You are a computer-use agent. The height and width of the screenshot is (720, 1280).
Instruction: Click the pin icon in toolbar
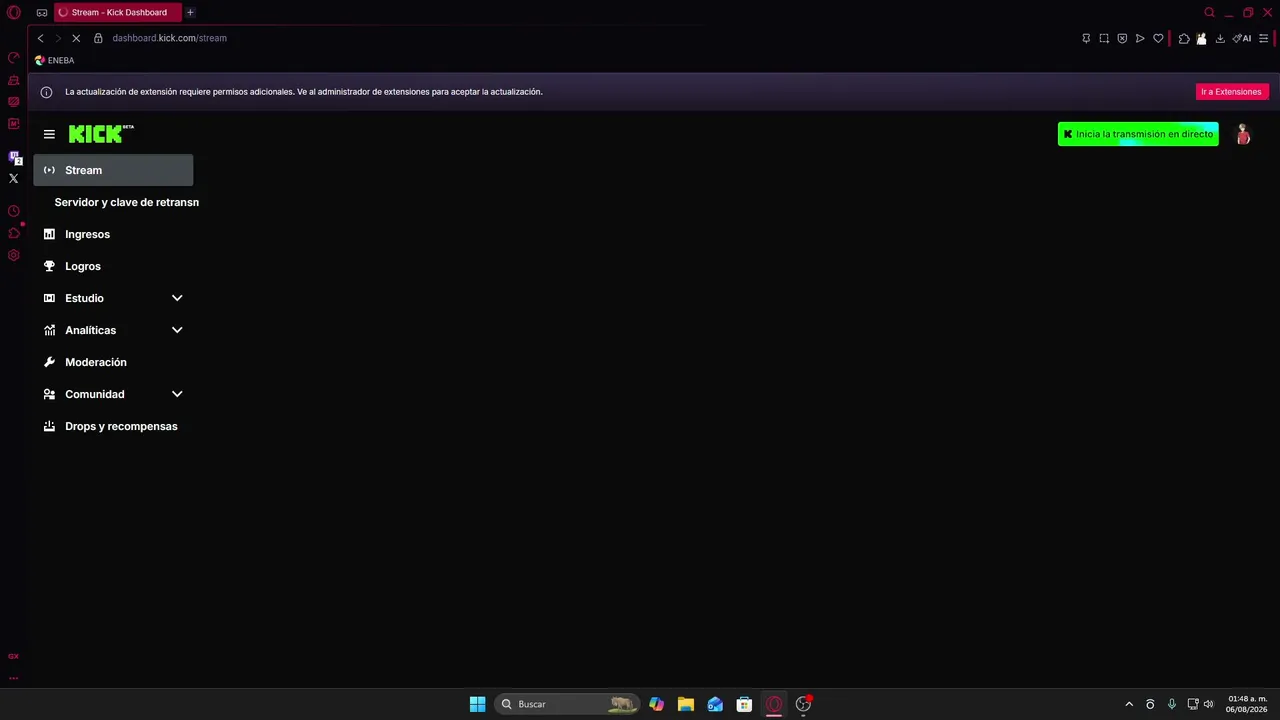click(x=1086, y=38)
